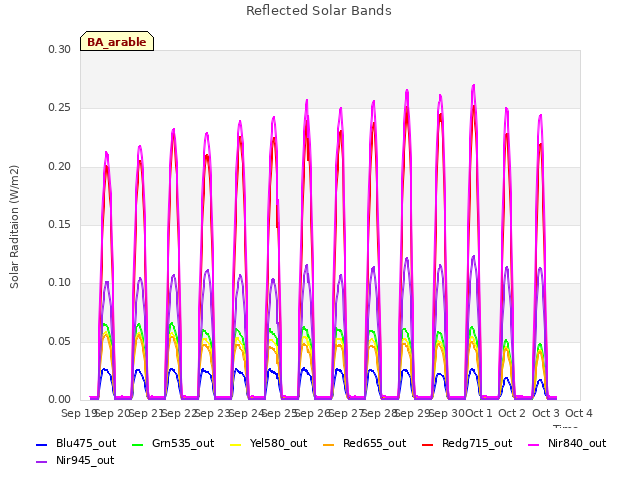Viewport: 640px width, 480px height.
Task: Select the Redg715_out legend label
Action: (477, 443)
